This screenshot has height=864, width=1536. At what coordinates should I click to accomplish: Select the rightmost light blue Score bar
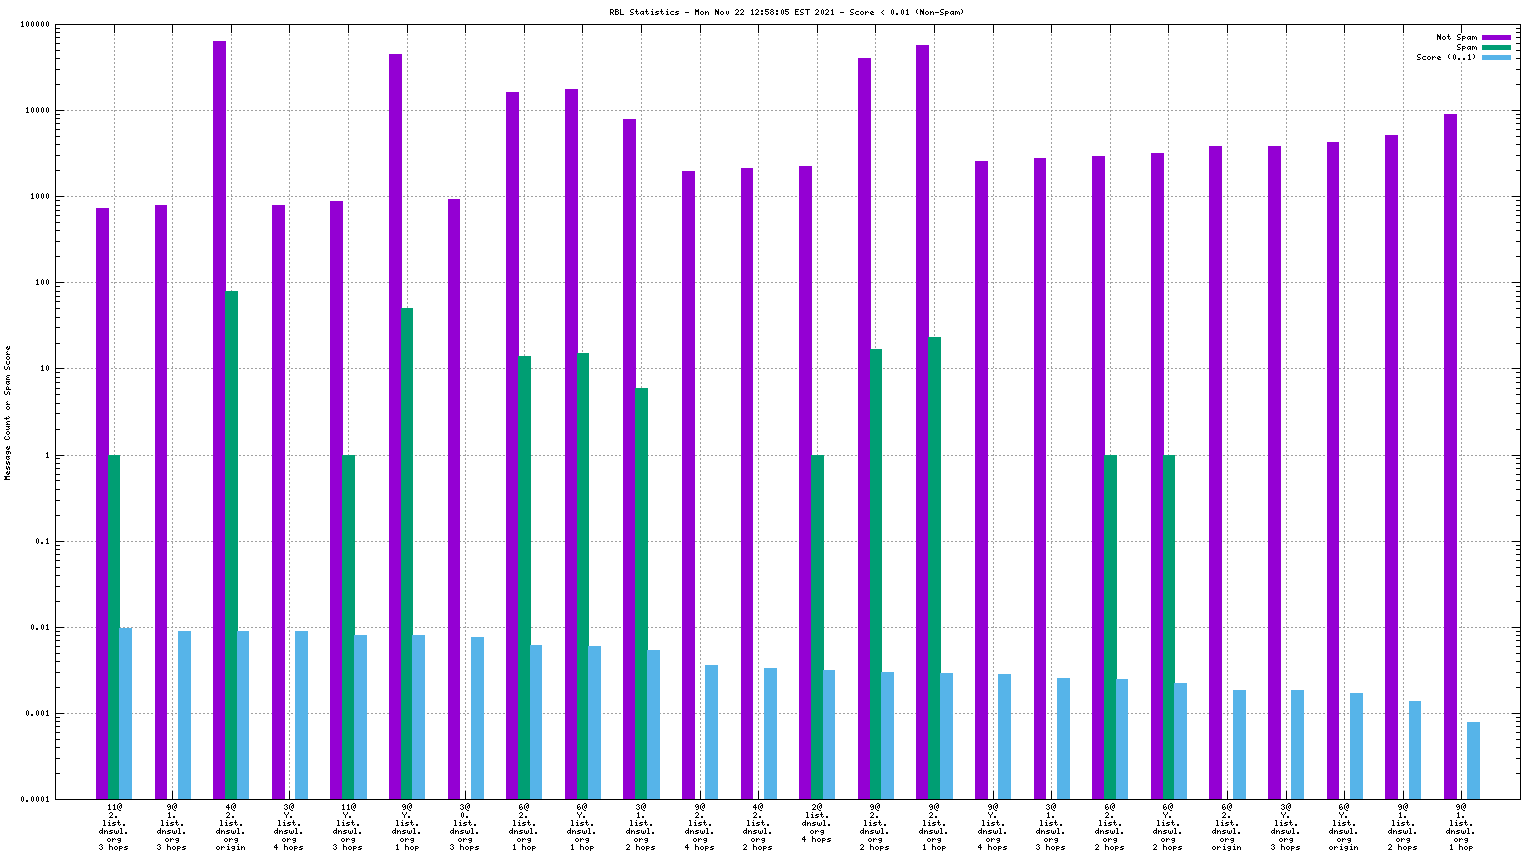[1473, 760]
